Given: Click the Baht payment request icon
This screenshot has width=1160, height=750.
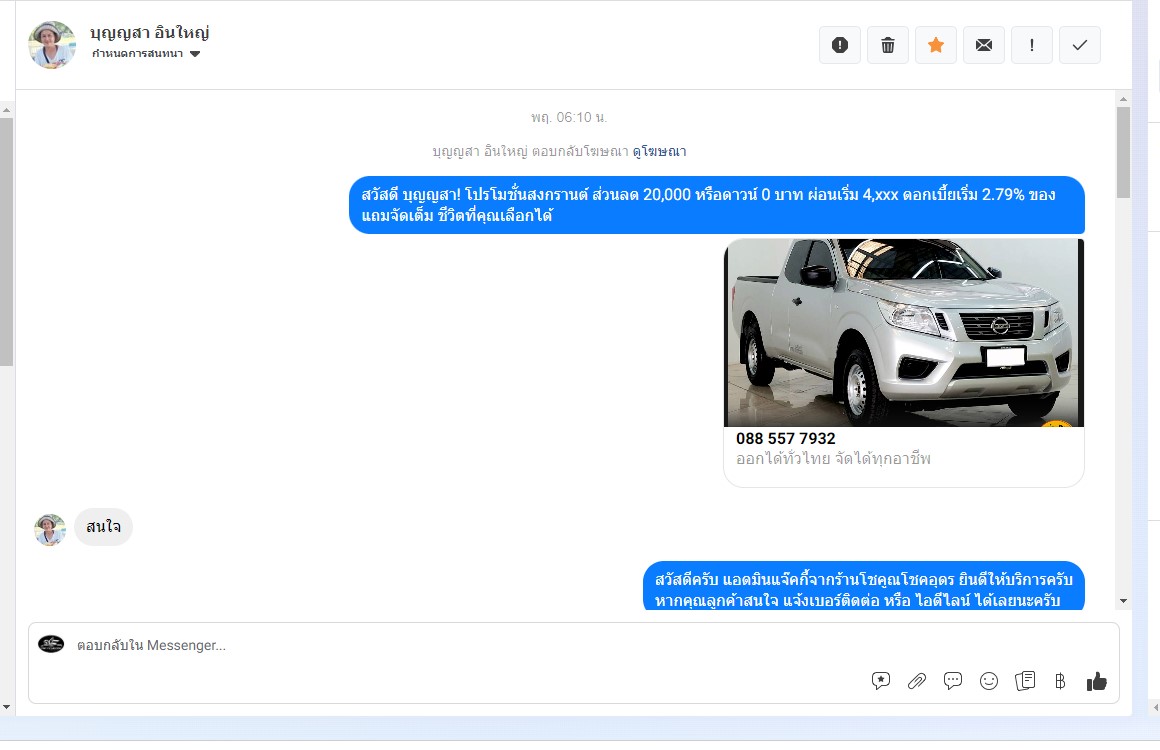Looking at the screenshot, I should pos(1060,681).
